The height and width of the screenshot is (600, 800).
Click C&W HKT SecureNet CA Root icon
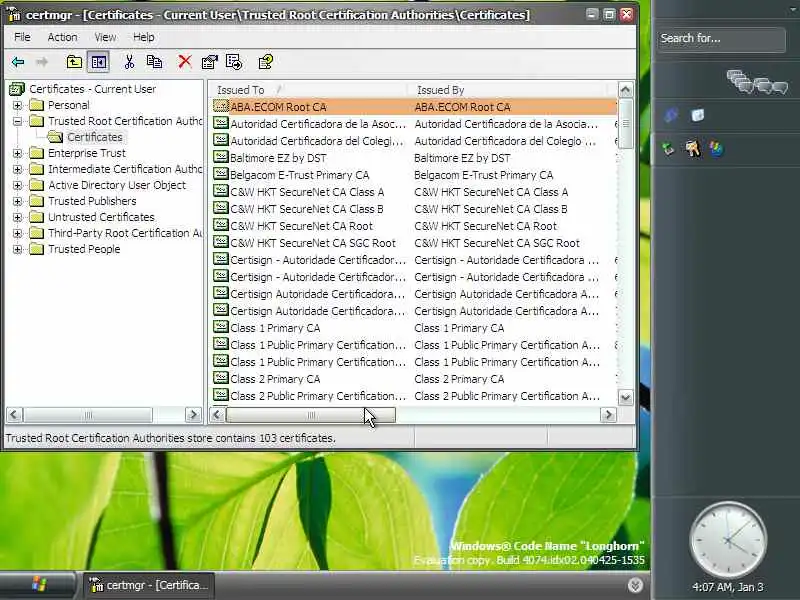pyautogui.click(x=220, y=225)
